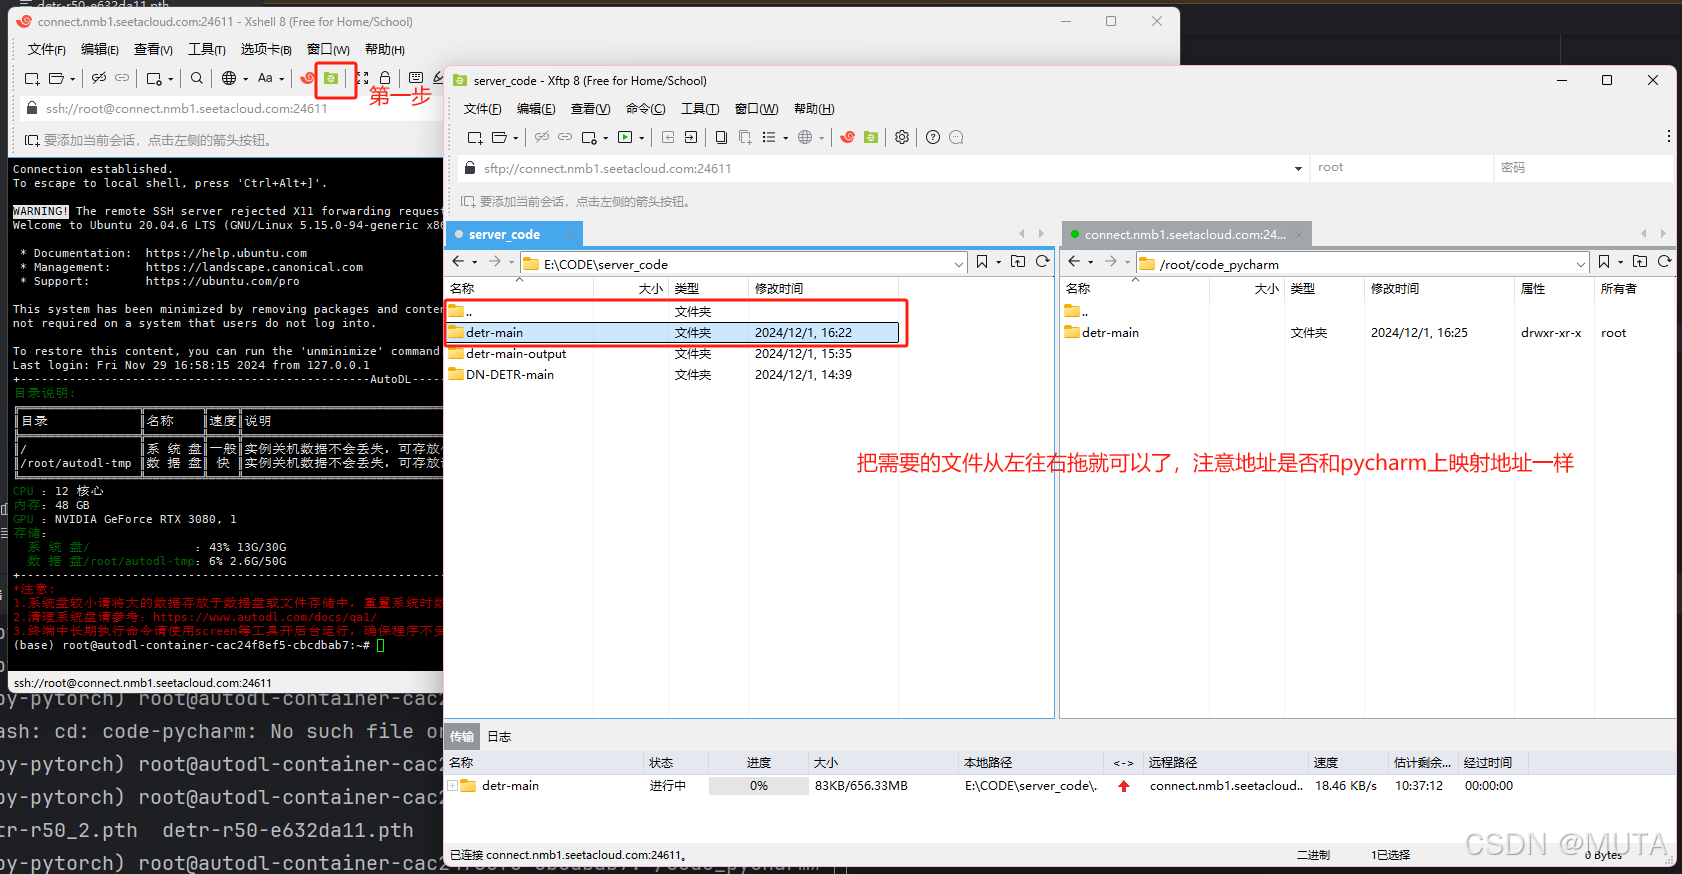Viewport: 1682px width, 874px height.
Task: Click the keyboard icon in Xshell toolbar
Action: point(416,78)
